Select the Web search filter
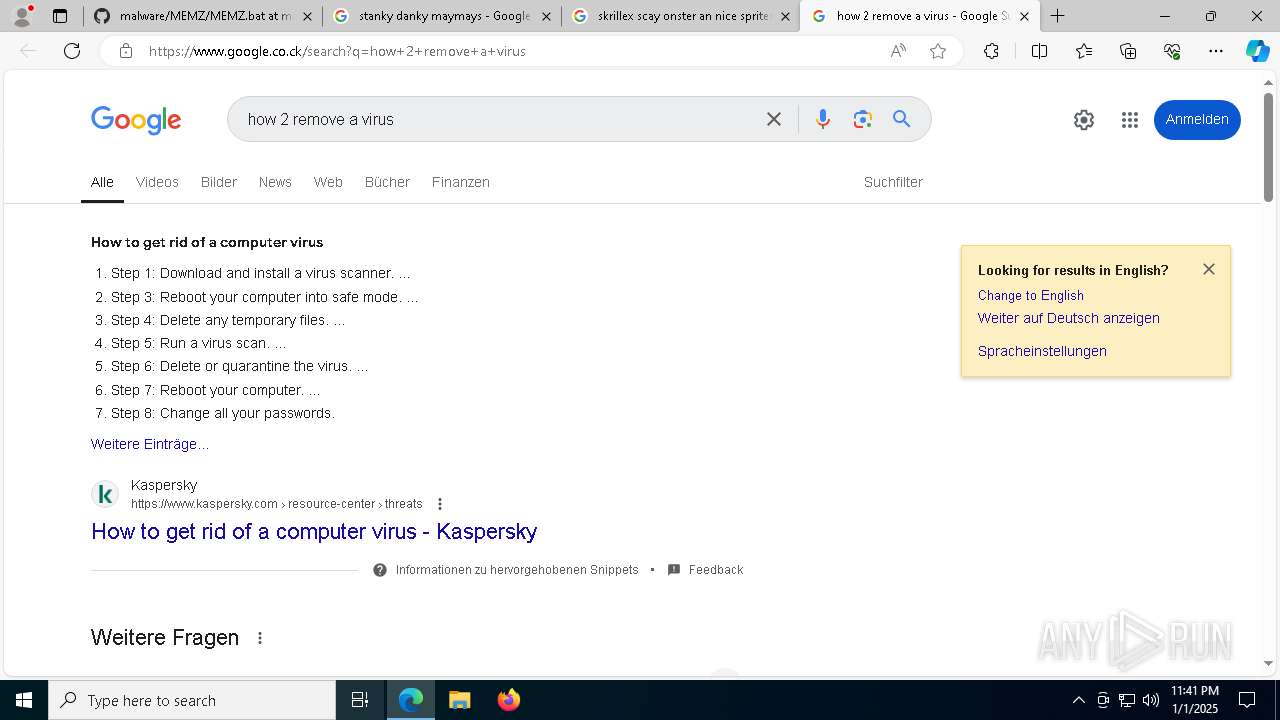 (x=328, y=182)
